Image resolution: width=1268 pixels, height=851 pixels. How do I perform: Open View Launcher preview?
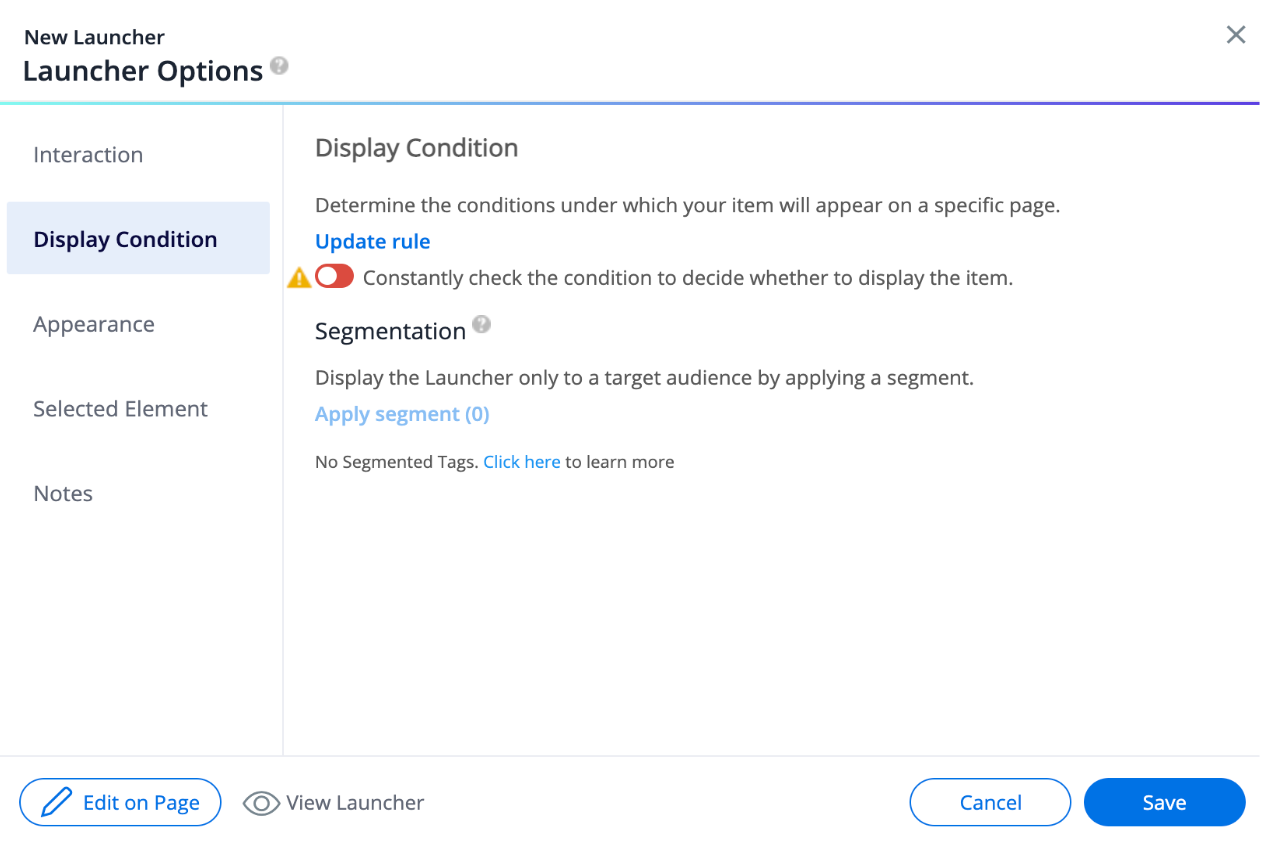click(x=333, y=803)
